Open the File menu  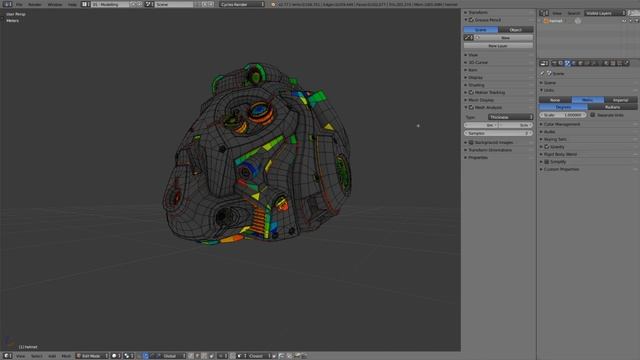pyautogui.click(x=19, y=4)
